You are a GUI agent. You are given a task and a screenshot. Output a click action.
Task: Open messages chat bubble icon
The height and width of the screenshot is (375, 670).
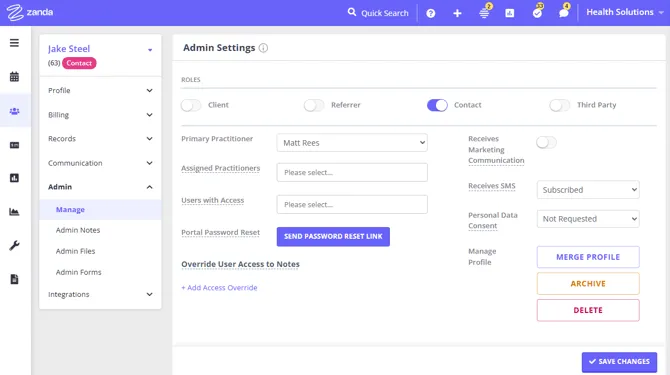(x=564, y=13)
